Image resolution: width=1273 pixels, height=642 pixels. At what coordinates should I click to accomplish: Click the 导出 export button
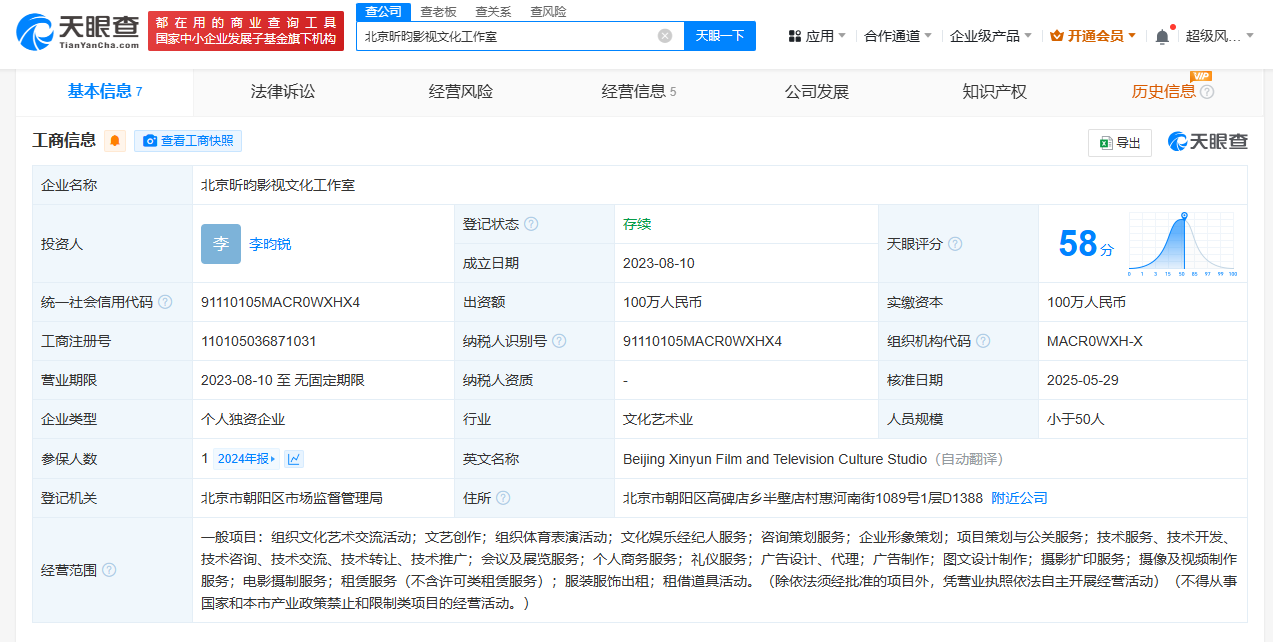1119,143
